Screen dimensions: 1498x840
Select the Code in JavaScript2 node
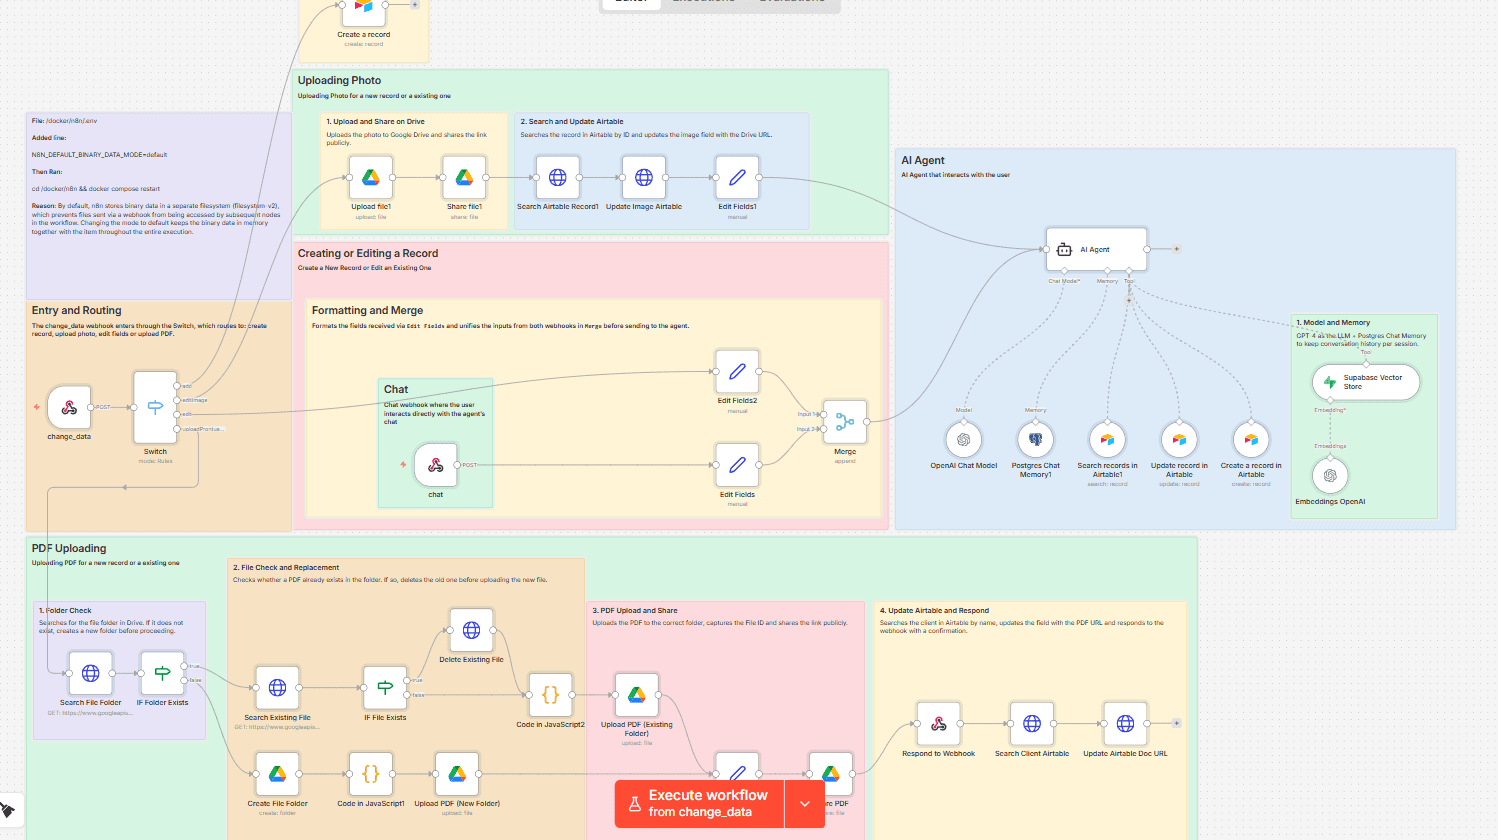click(x=550, y=695)
